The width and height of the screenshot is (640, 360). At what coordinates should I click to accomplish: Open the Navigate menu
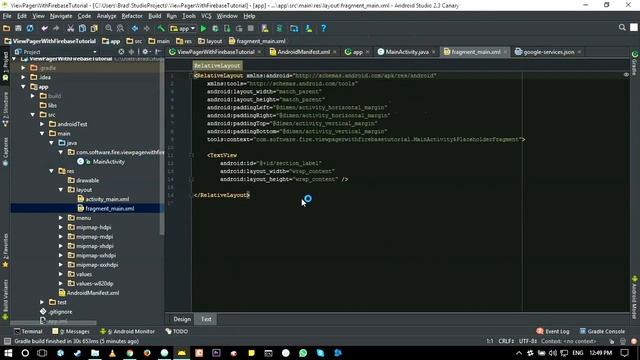(x=61, y=16)
